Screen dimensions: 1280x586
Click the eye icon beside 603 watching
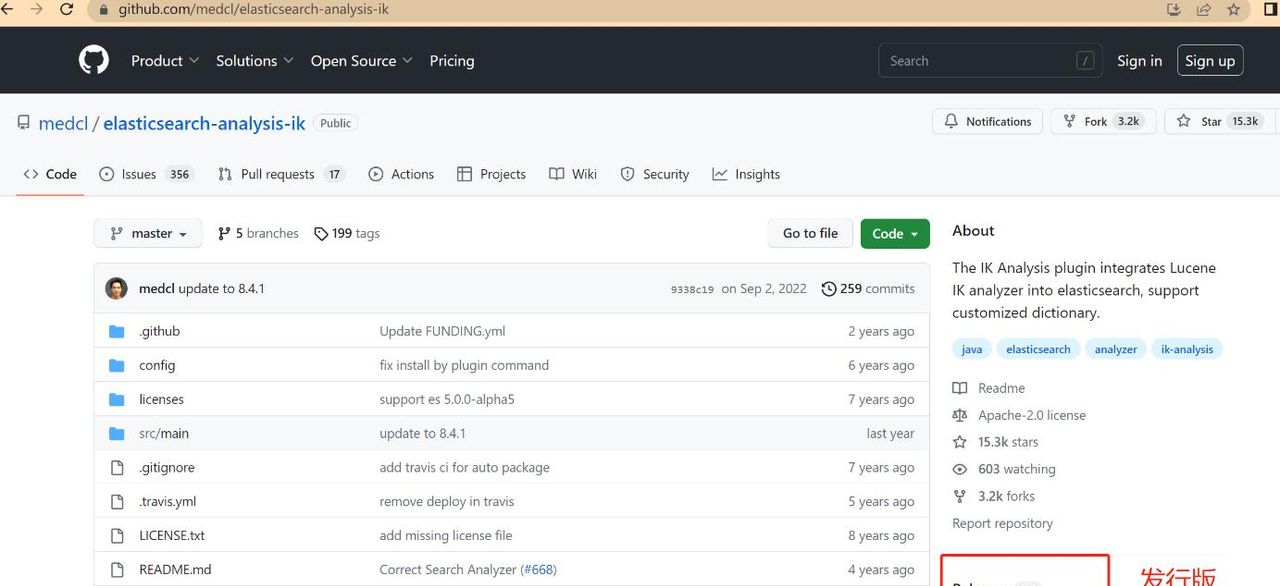click(960, 468)
